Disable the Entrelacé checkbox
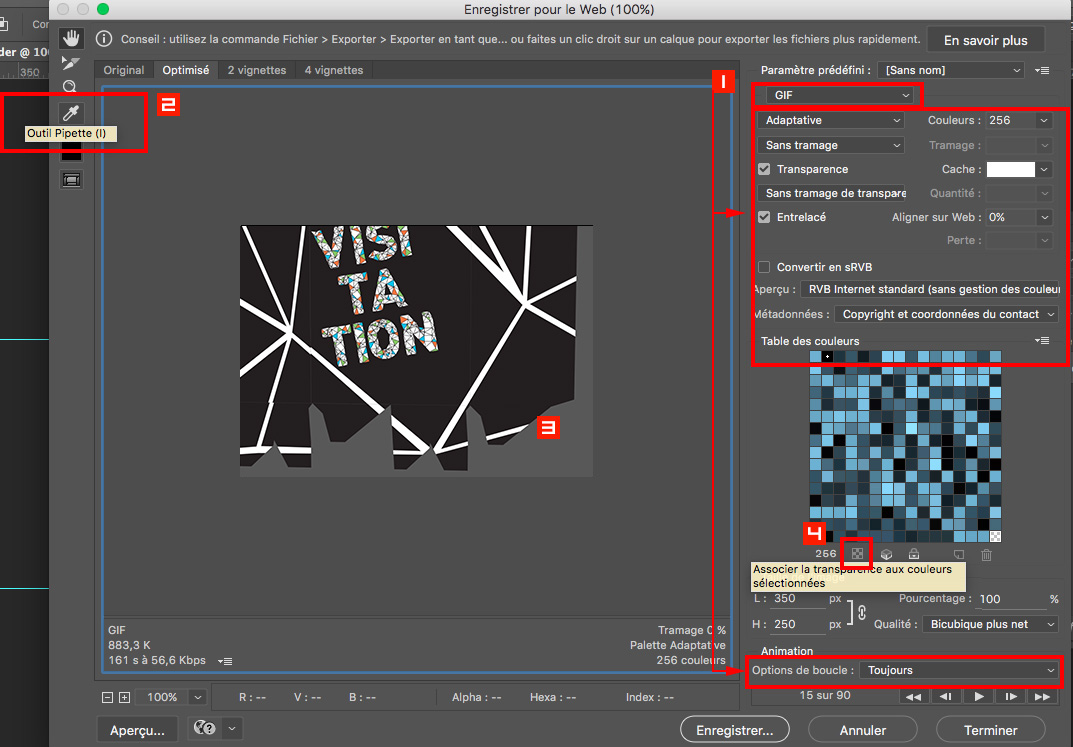The width and height of the screenshot is (1073, 747). pos(764,217)
